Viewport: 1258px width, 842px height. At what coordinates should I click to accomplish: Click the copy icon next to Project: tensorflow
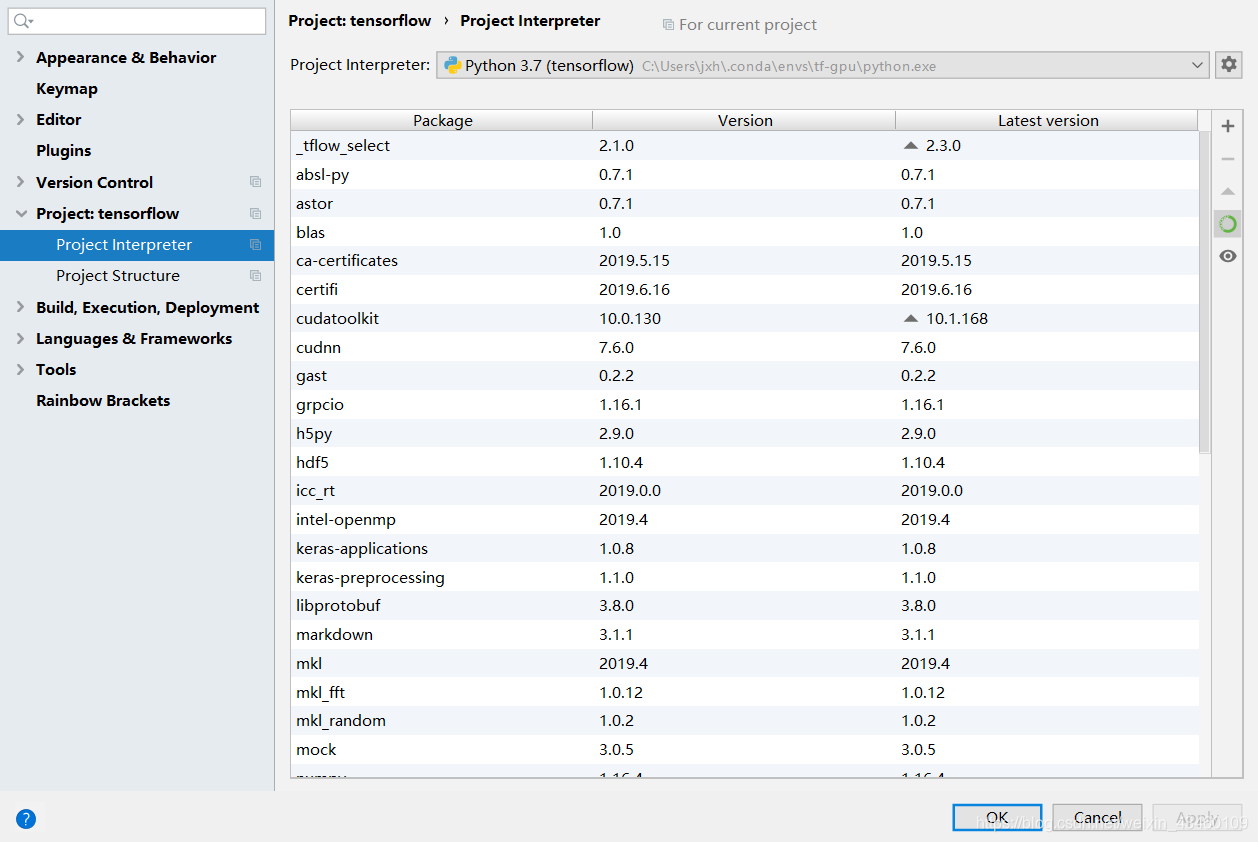[x=255, y=213]
